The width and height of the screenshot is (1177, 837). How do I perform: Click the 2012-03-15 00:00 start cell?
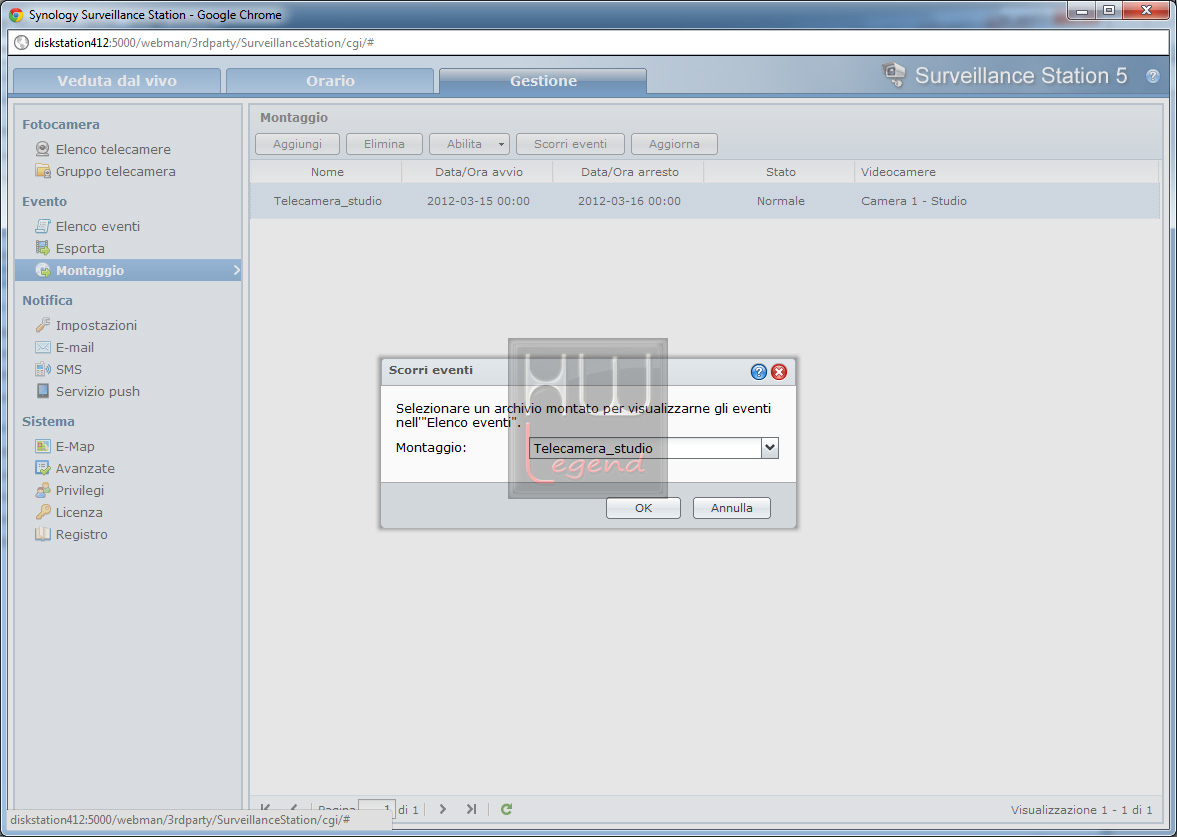(x=478, y=201)
